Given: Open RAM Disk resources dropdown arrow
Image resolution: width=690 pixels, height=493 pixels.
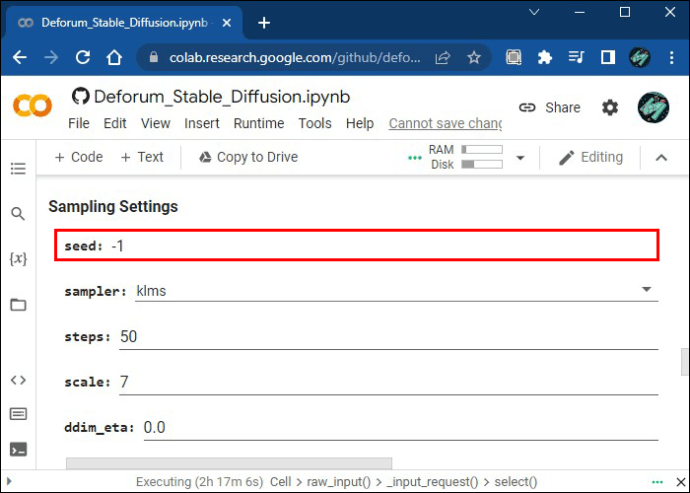Looking at the screenshot, I should coord(520,158).
